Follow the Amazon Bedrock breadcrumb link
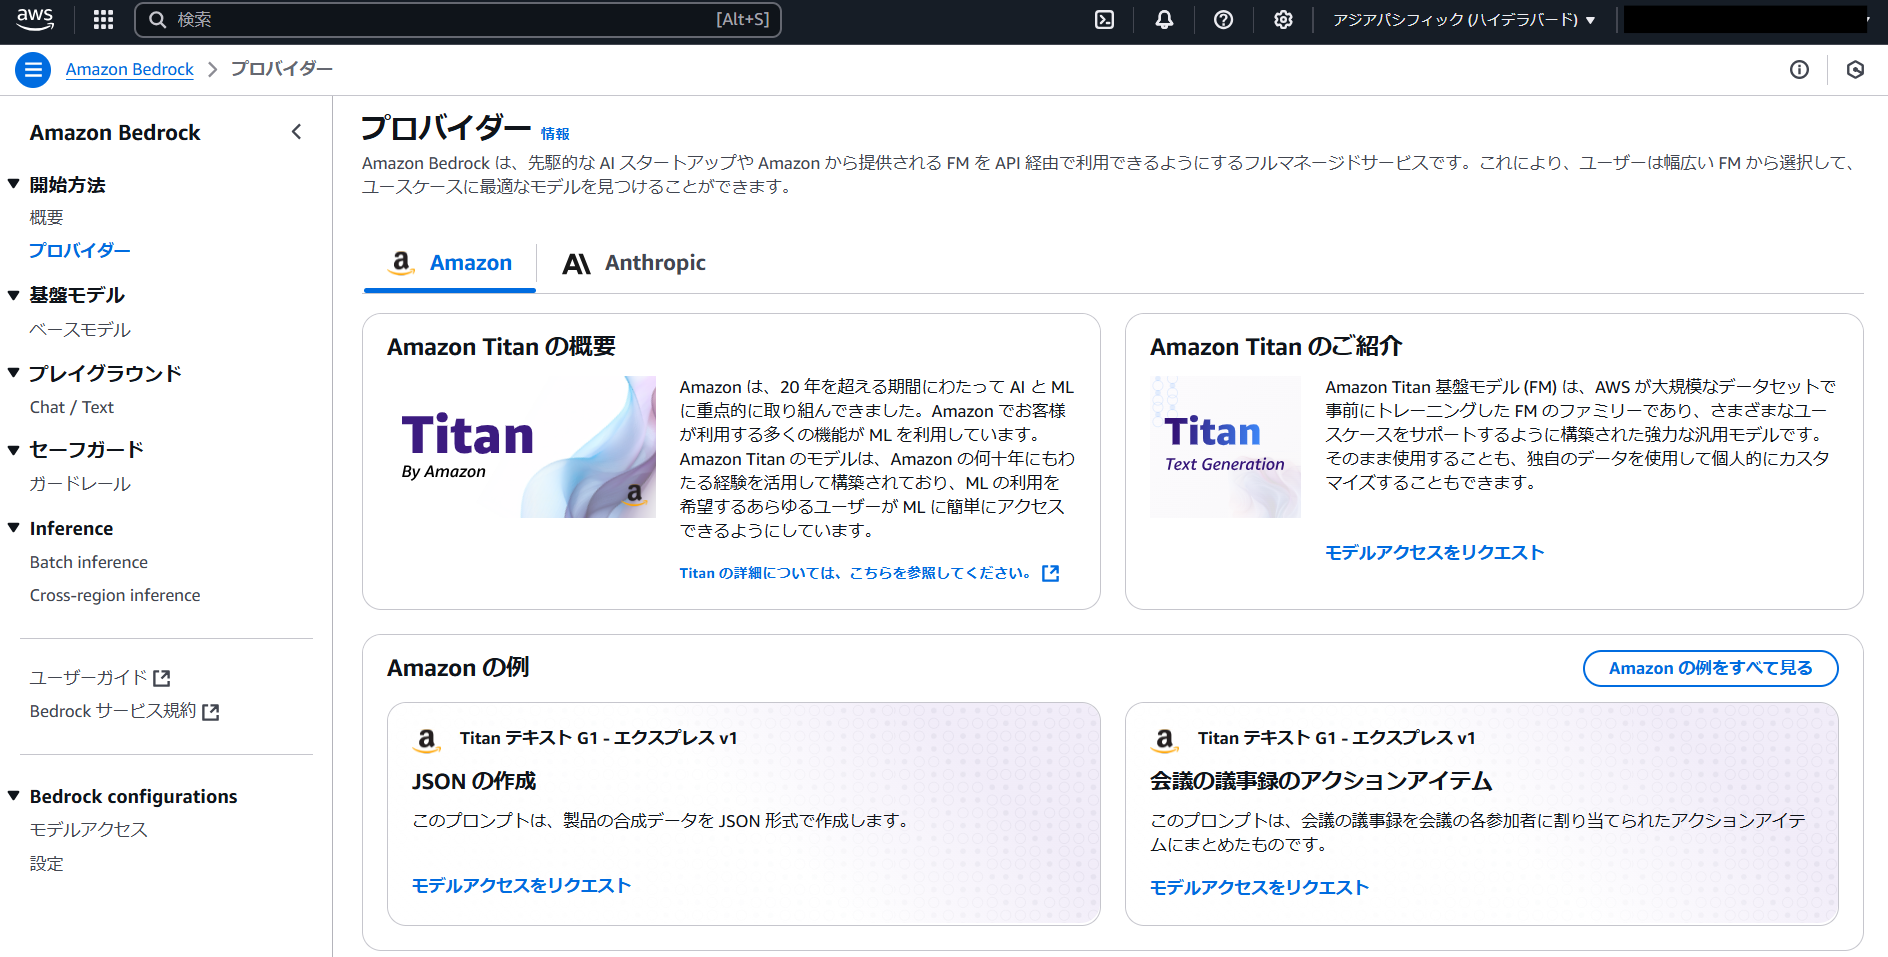Image resolution: width=1888 pixels, height=957 pixels. (130, 69)
